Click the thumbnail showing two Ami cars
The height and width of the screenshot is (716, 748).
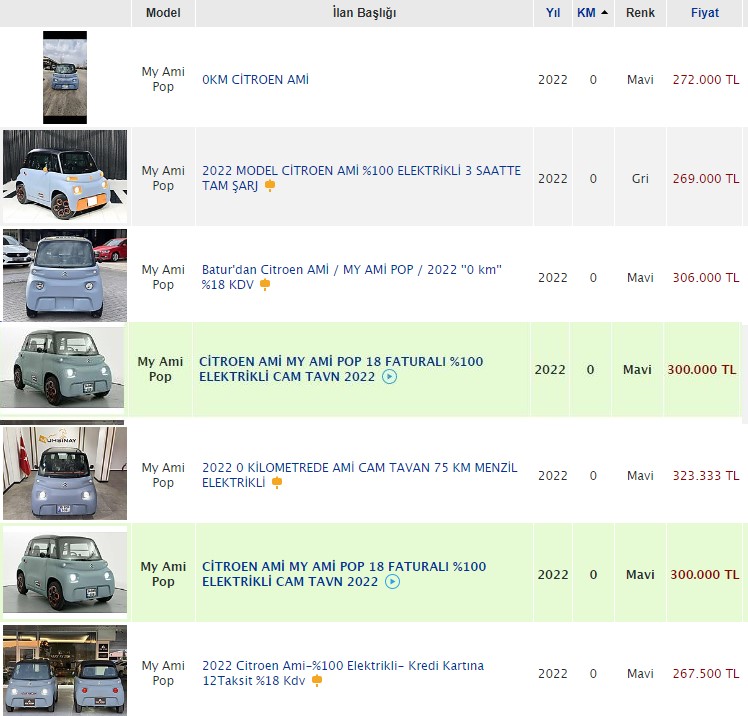tap(65, 670)
